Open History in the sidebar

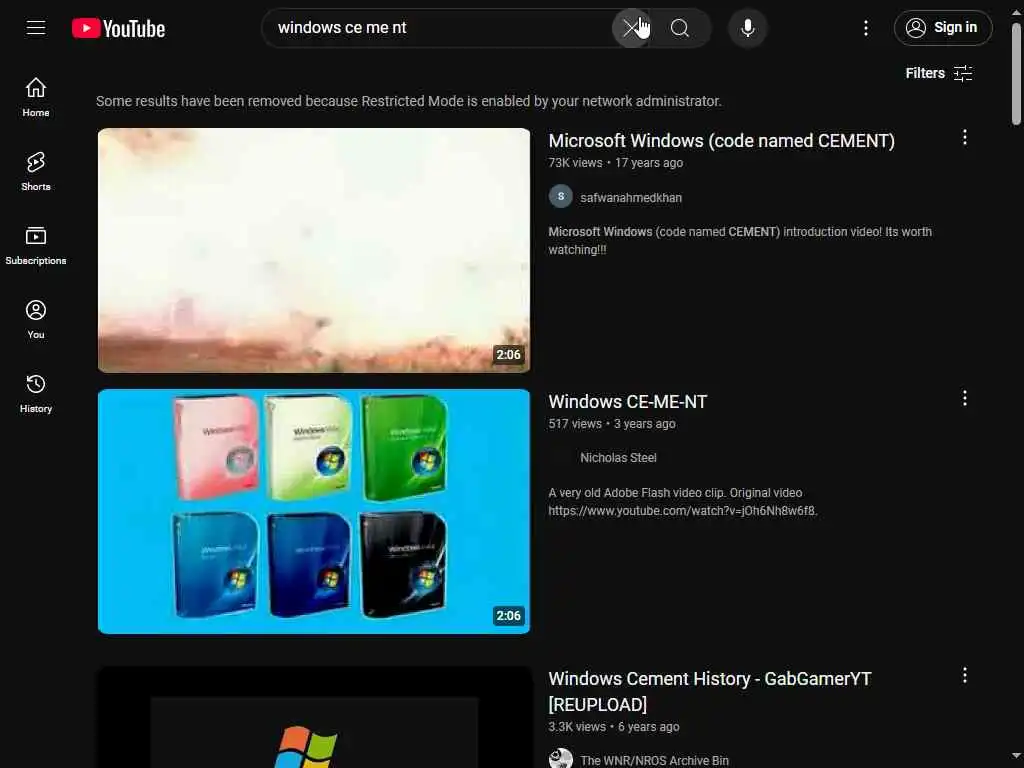pyautogui.click(x=36, y=393)
